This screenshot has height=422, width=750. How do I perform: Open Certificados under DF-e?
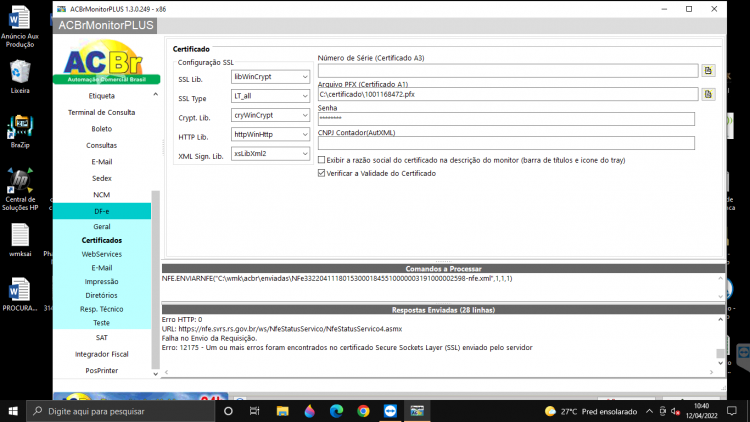101,240
